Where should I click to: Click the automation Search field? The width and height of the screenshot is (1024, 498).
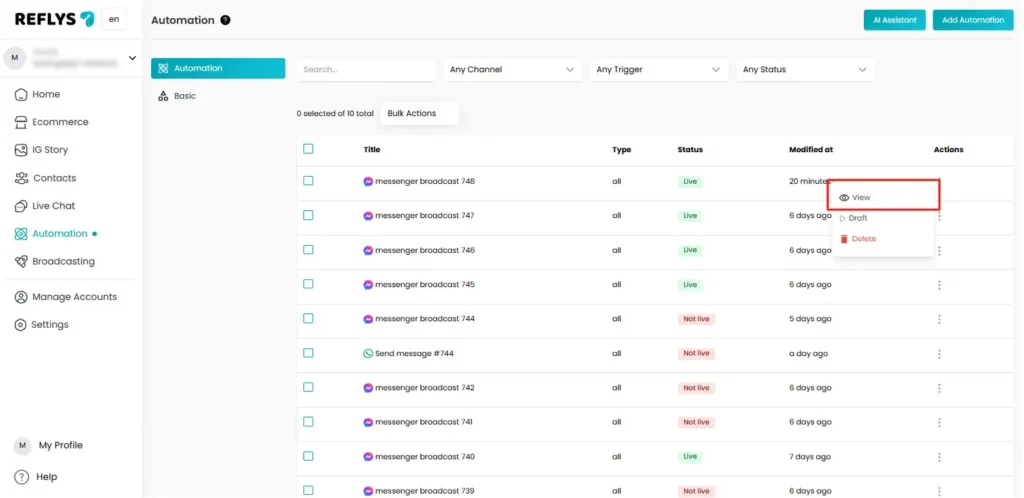pos(366,69)
